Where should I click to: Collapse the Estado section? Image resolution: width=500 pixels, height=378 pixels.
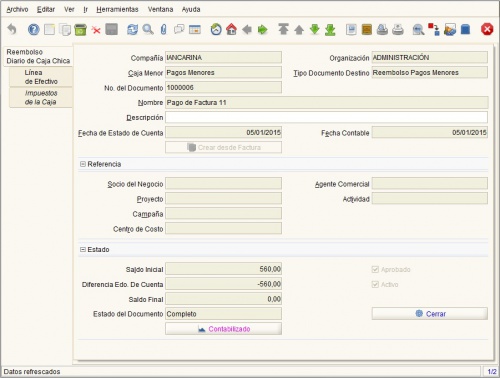pos(83,249)
